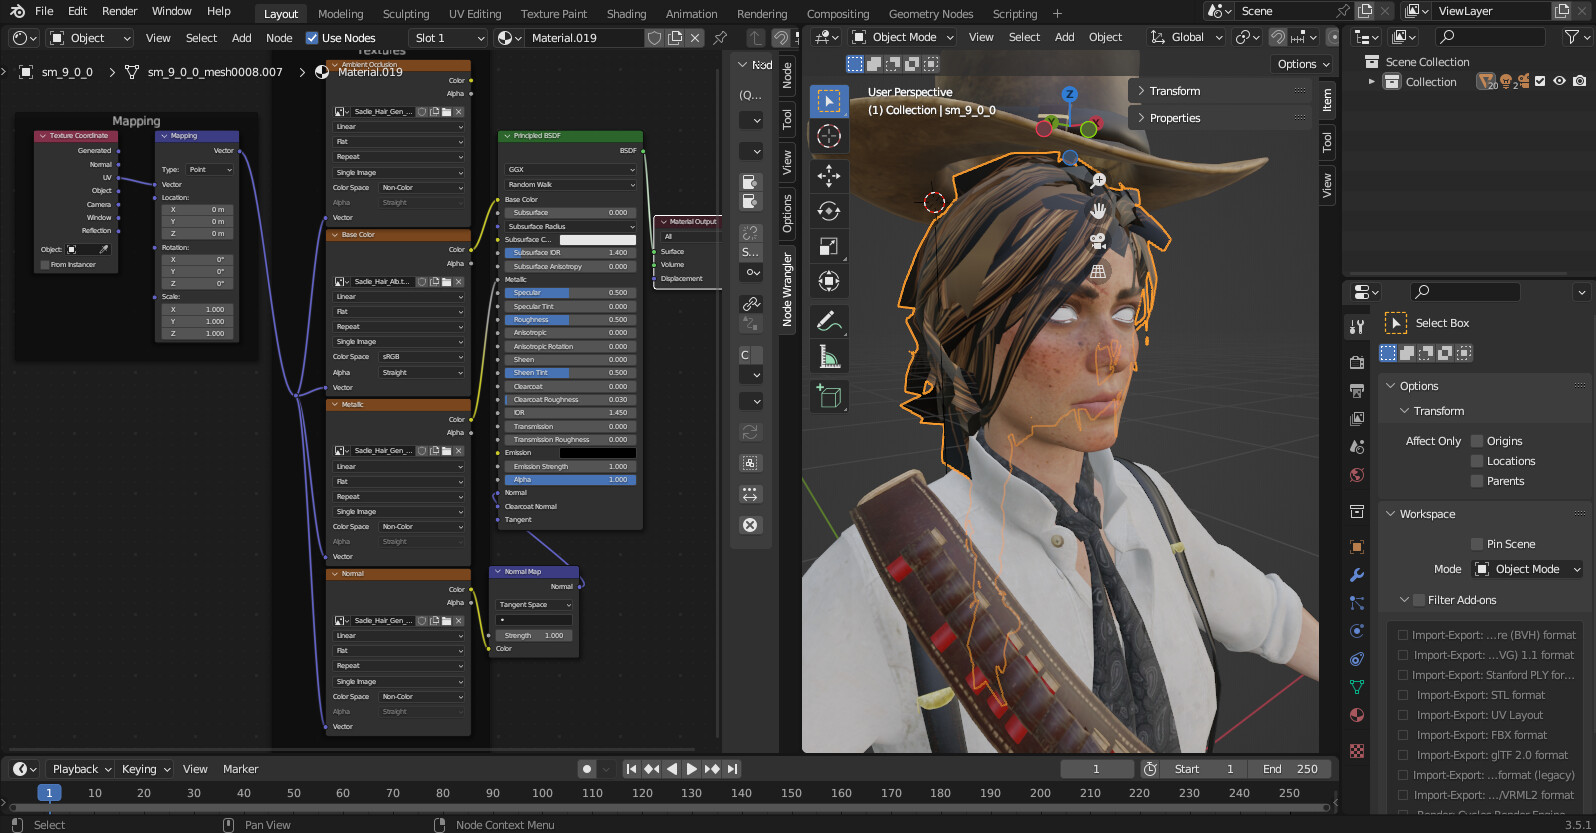The height and width of the screenshot is (833, 1596).
Task: Toggle camera view with camera gizmo
Action: [1098, 241]
